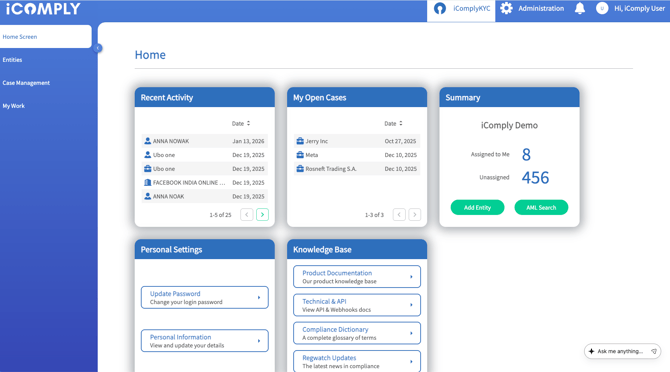The width and height of the screenshot is (670, 372).
Task: Click arrow on Personal Information card
Action: [x=259, y=340]
